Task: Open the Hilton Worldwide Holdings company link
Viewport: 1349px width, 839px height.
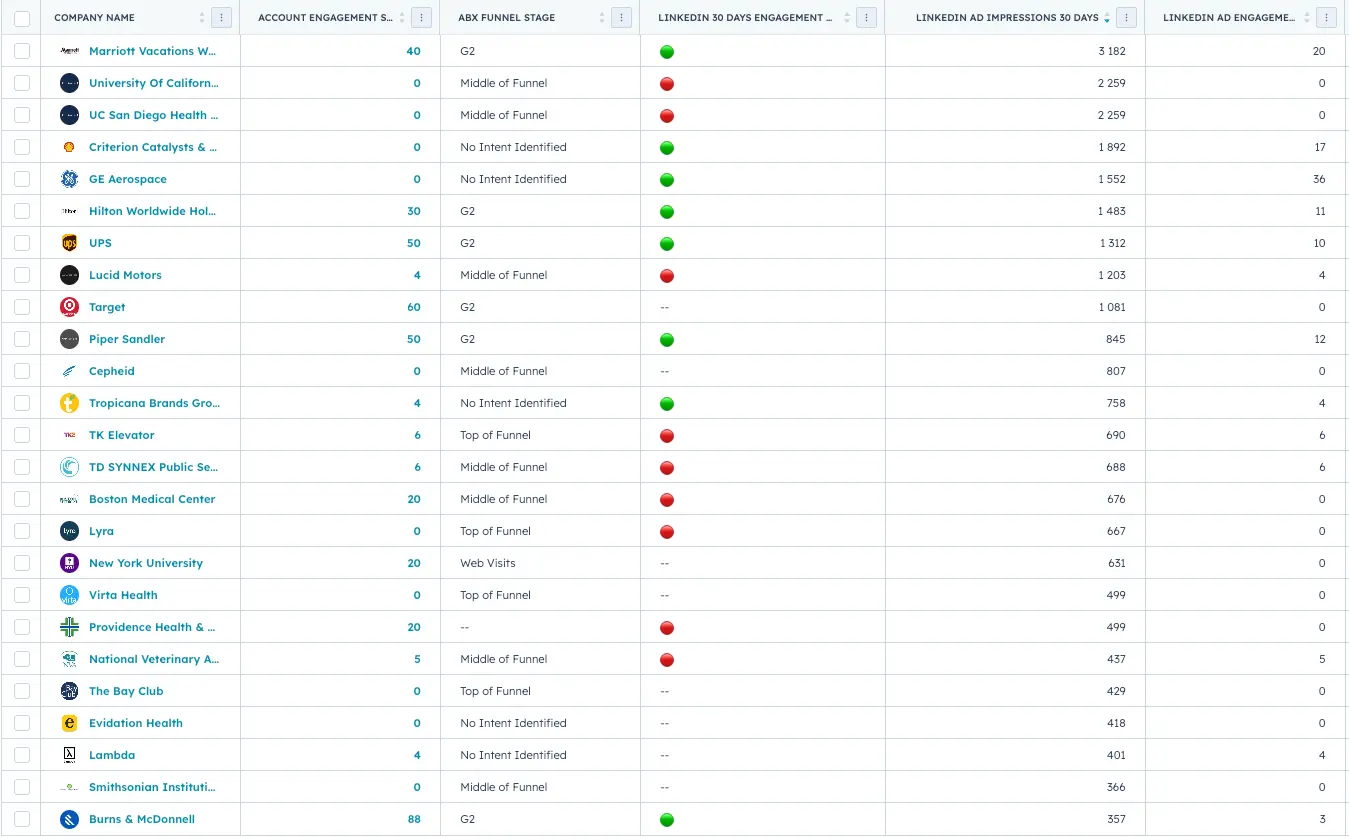Action: pyautogui.click(x=152, y=211)
